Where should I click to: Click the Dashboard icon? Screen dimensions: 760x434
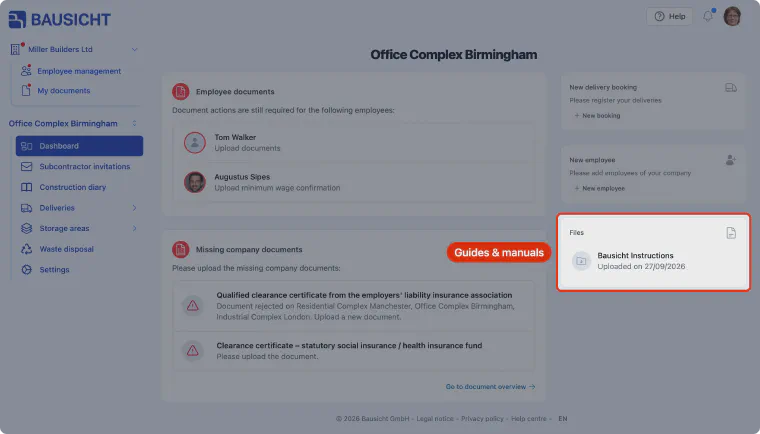(x=27, y=146)
